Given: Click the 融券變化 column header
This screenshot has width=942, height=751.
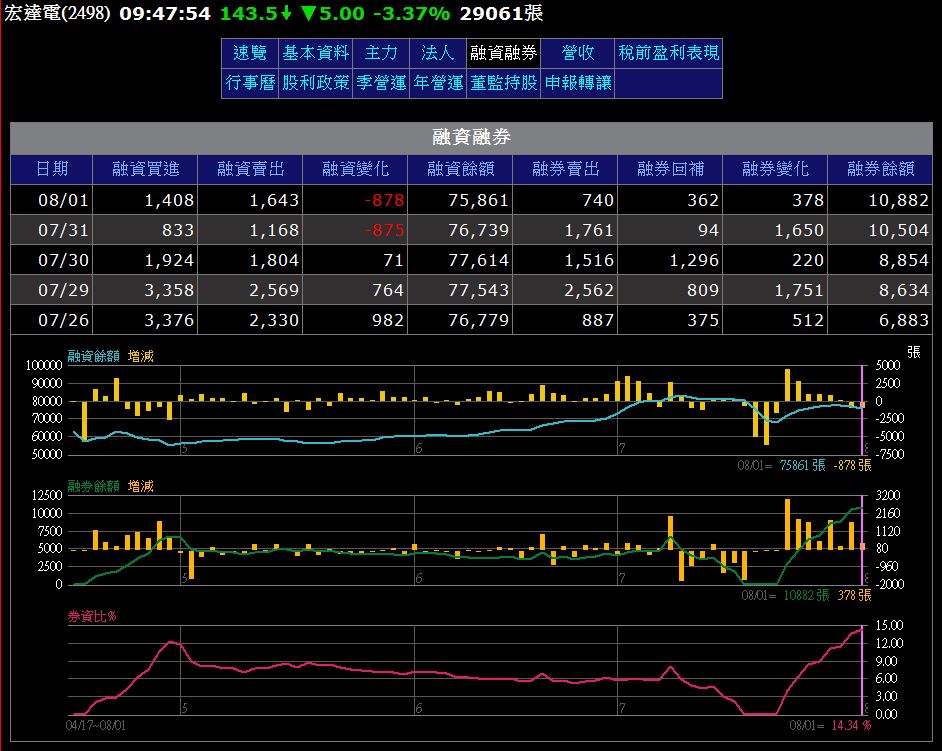Looking at the screenshot, I should click(x=775, y=169).
